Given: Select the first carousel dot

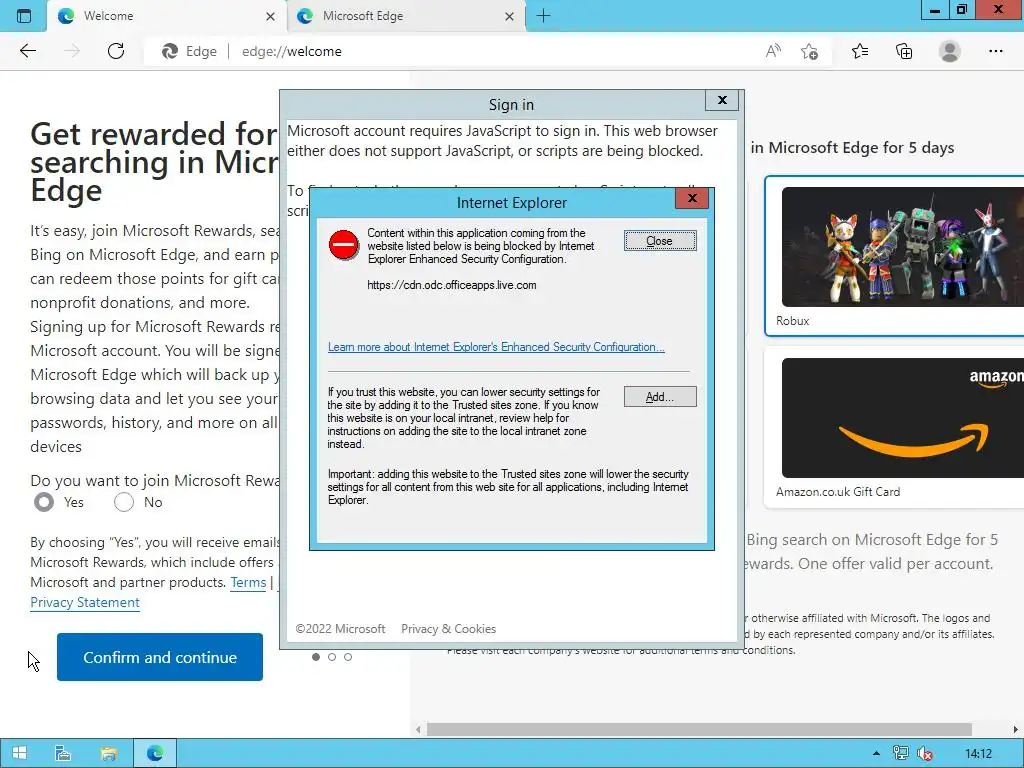Looking at the screenshot, I should tap(316, 657).
